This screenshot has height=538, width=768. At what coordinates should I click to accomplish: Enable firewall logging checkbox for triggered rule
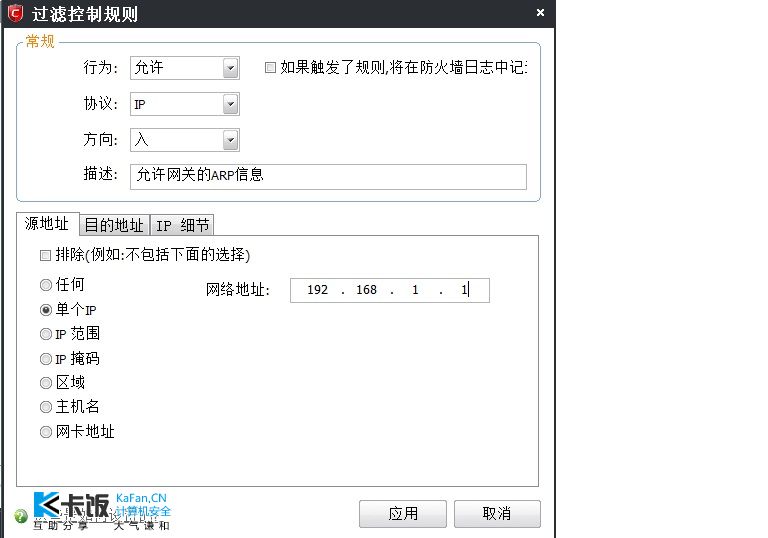270,68
